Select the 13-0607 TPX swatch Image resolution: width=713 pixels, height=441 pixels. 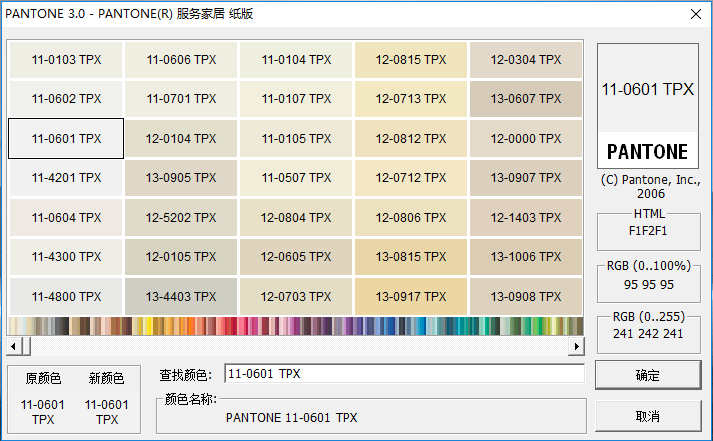pos(526,99)
